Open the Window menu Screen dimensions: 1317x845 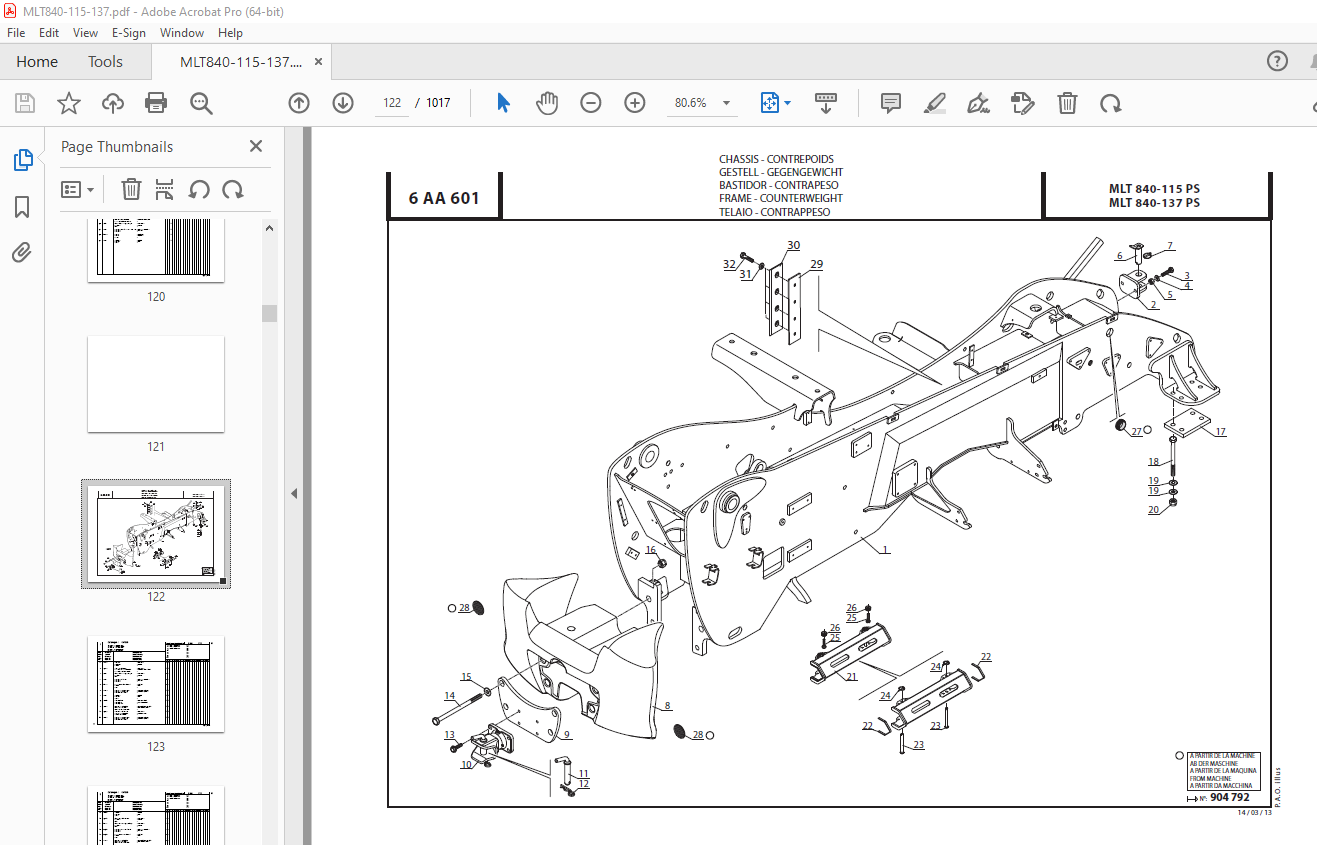pyautogui.click(x=182, y=33)
